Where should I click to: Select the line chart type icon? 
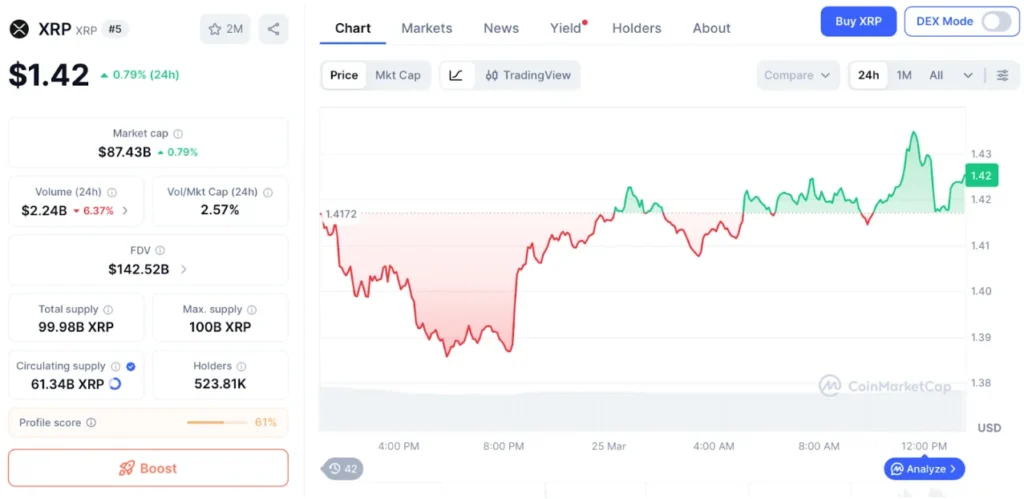point(456,75)
